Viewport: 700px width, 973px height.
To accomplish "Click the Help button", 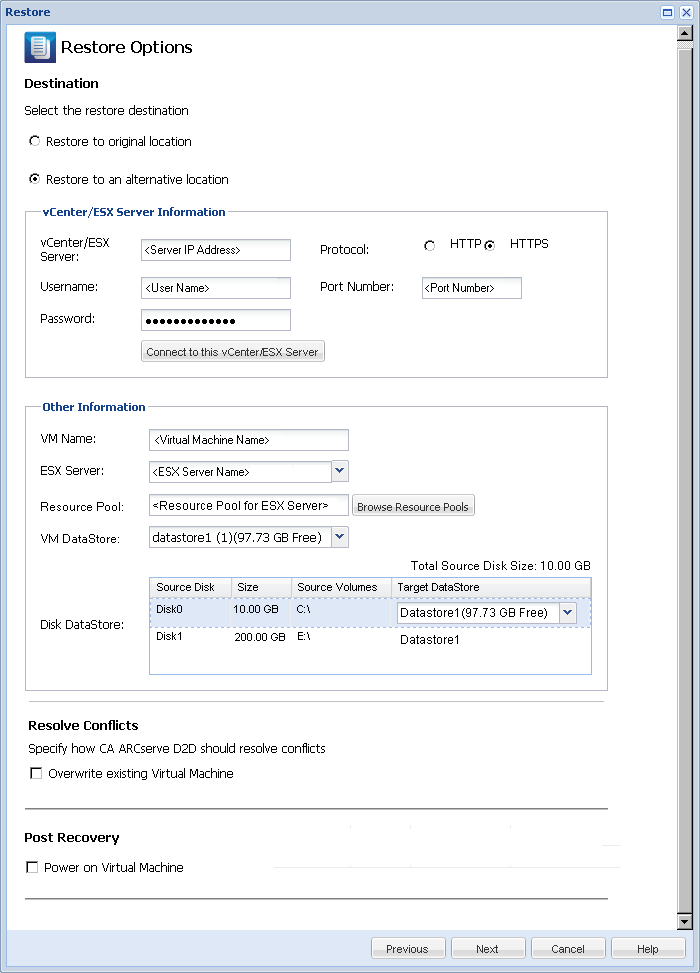I will tap(648, 948).
